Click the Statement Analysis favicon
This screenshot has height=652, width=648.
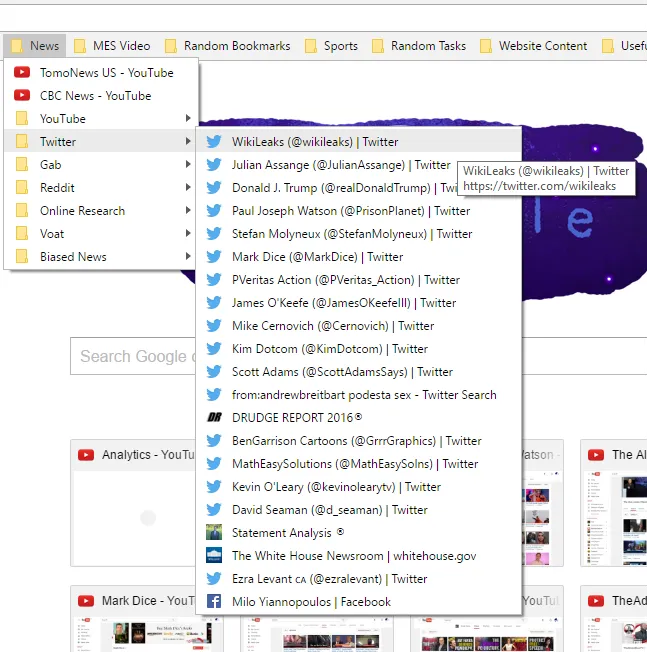click(214, 532)
